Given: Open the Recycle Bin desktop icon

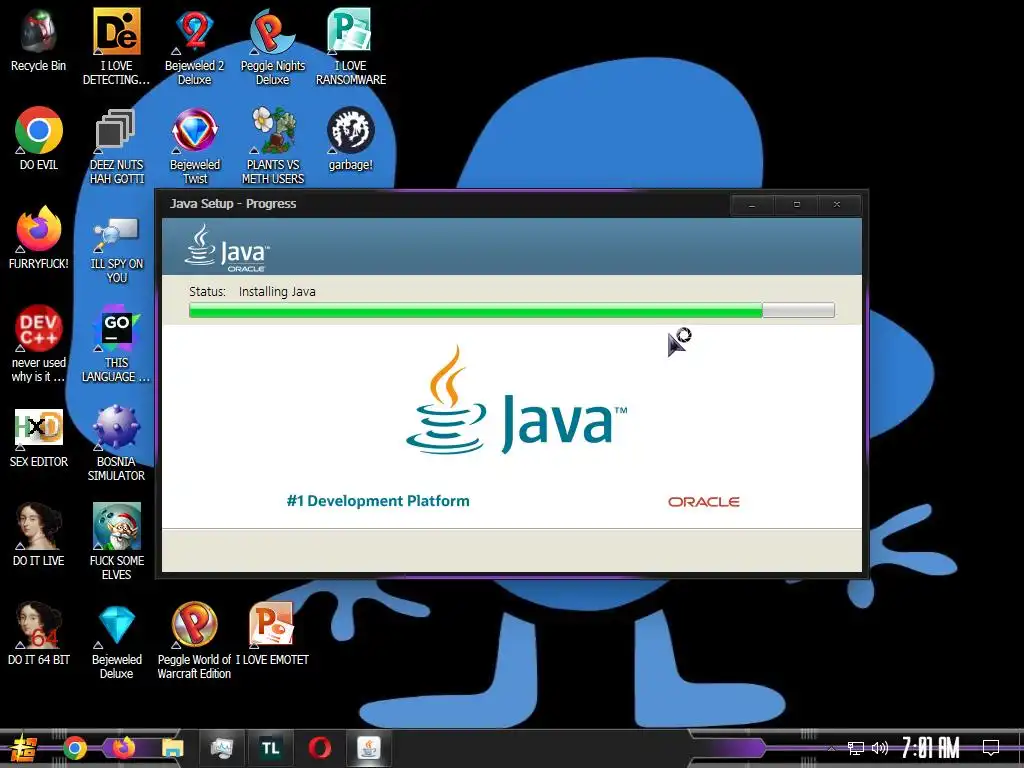Looking at the screenshot, I should (39, 40).
